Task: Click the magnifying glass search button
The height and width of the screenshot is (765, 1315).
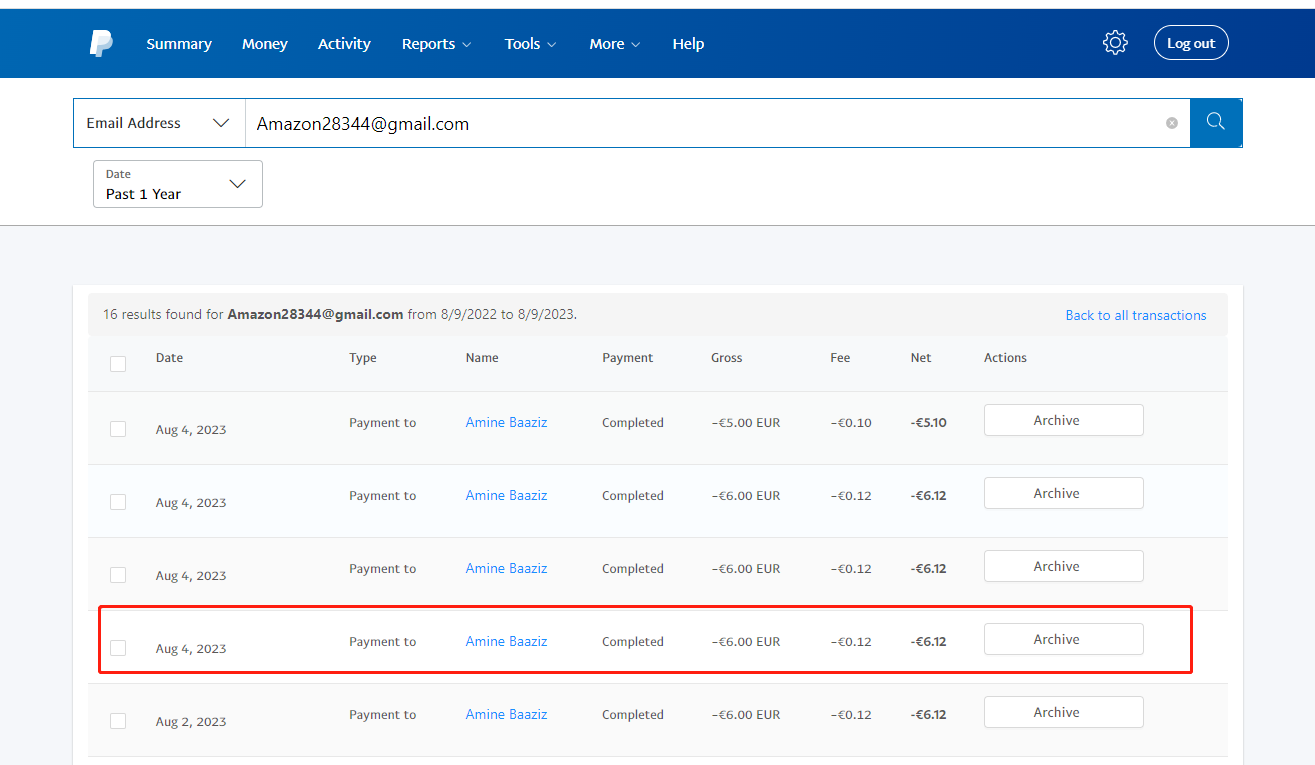Action: click(1216, 122)
